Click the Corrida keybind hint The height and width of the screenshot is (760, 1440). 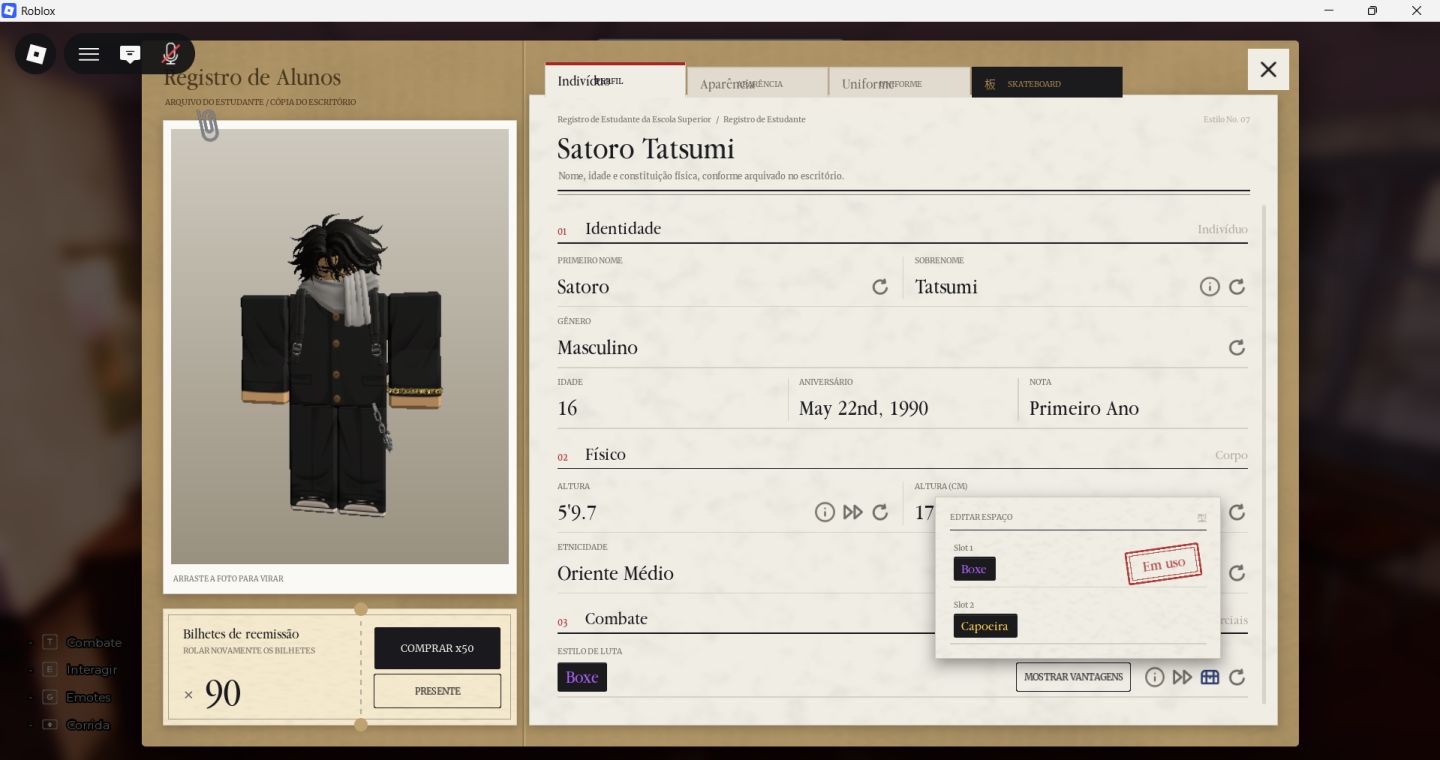75,724
